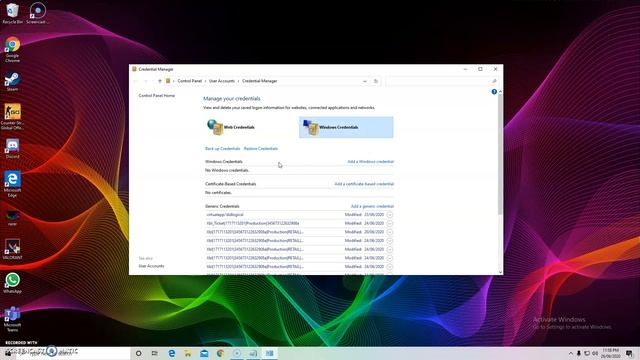Viewport: 640px width, 360px height.
Task: Click the microphone icon in system tray
Action: pyautogui.click(x=579, y=353)
